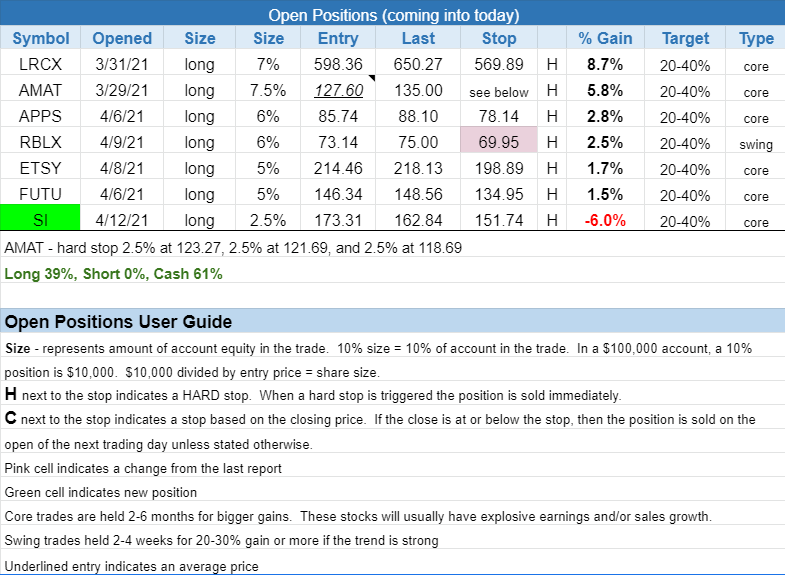The height and width of the screenshot is (575, 785).
Task: Select the 78.14 stop price
Action: [499, 116]
